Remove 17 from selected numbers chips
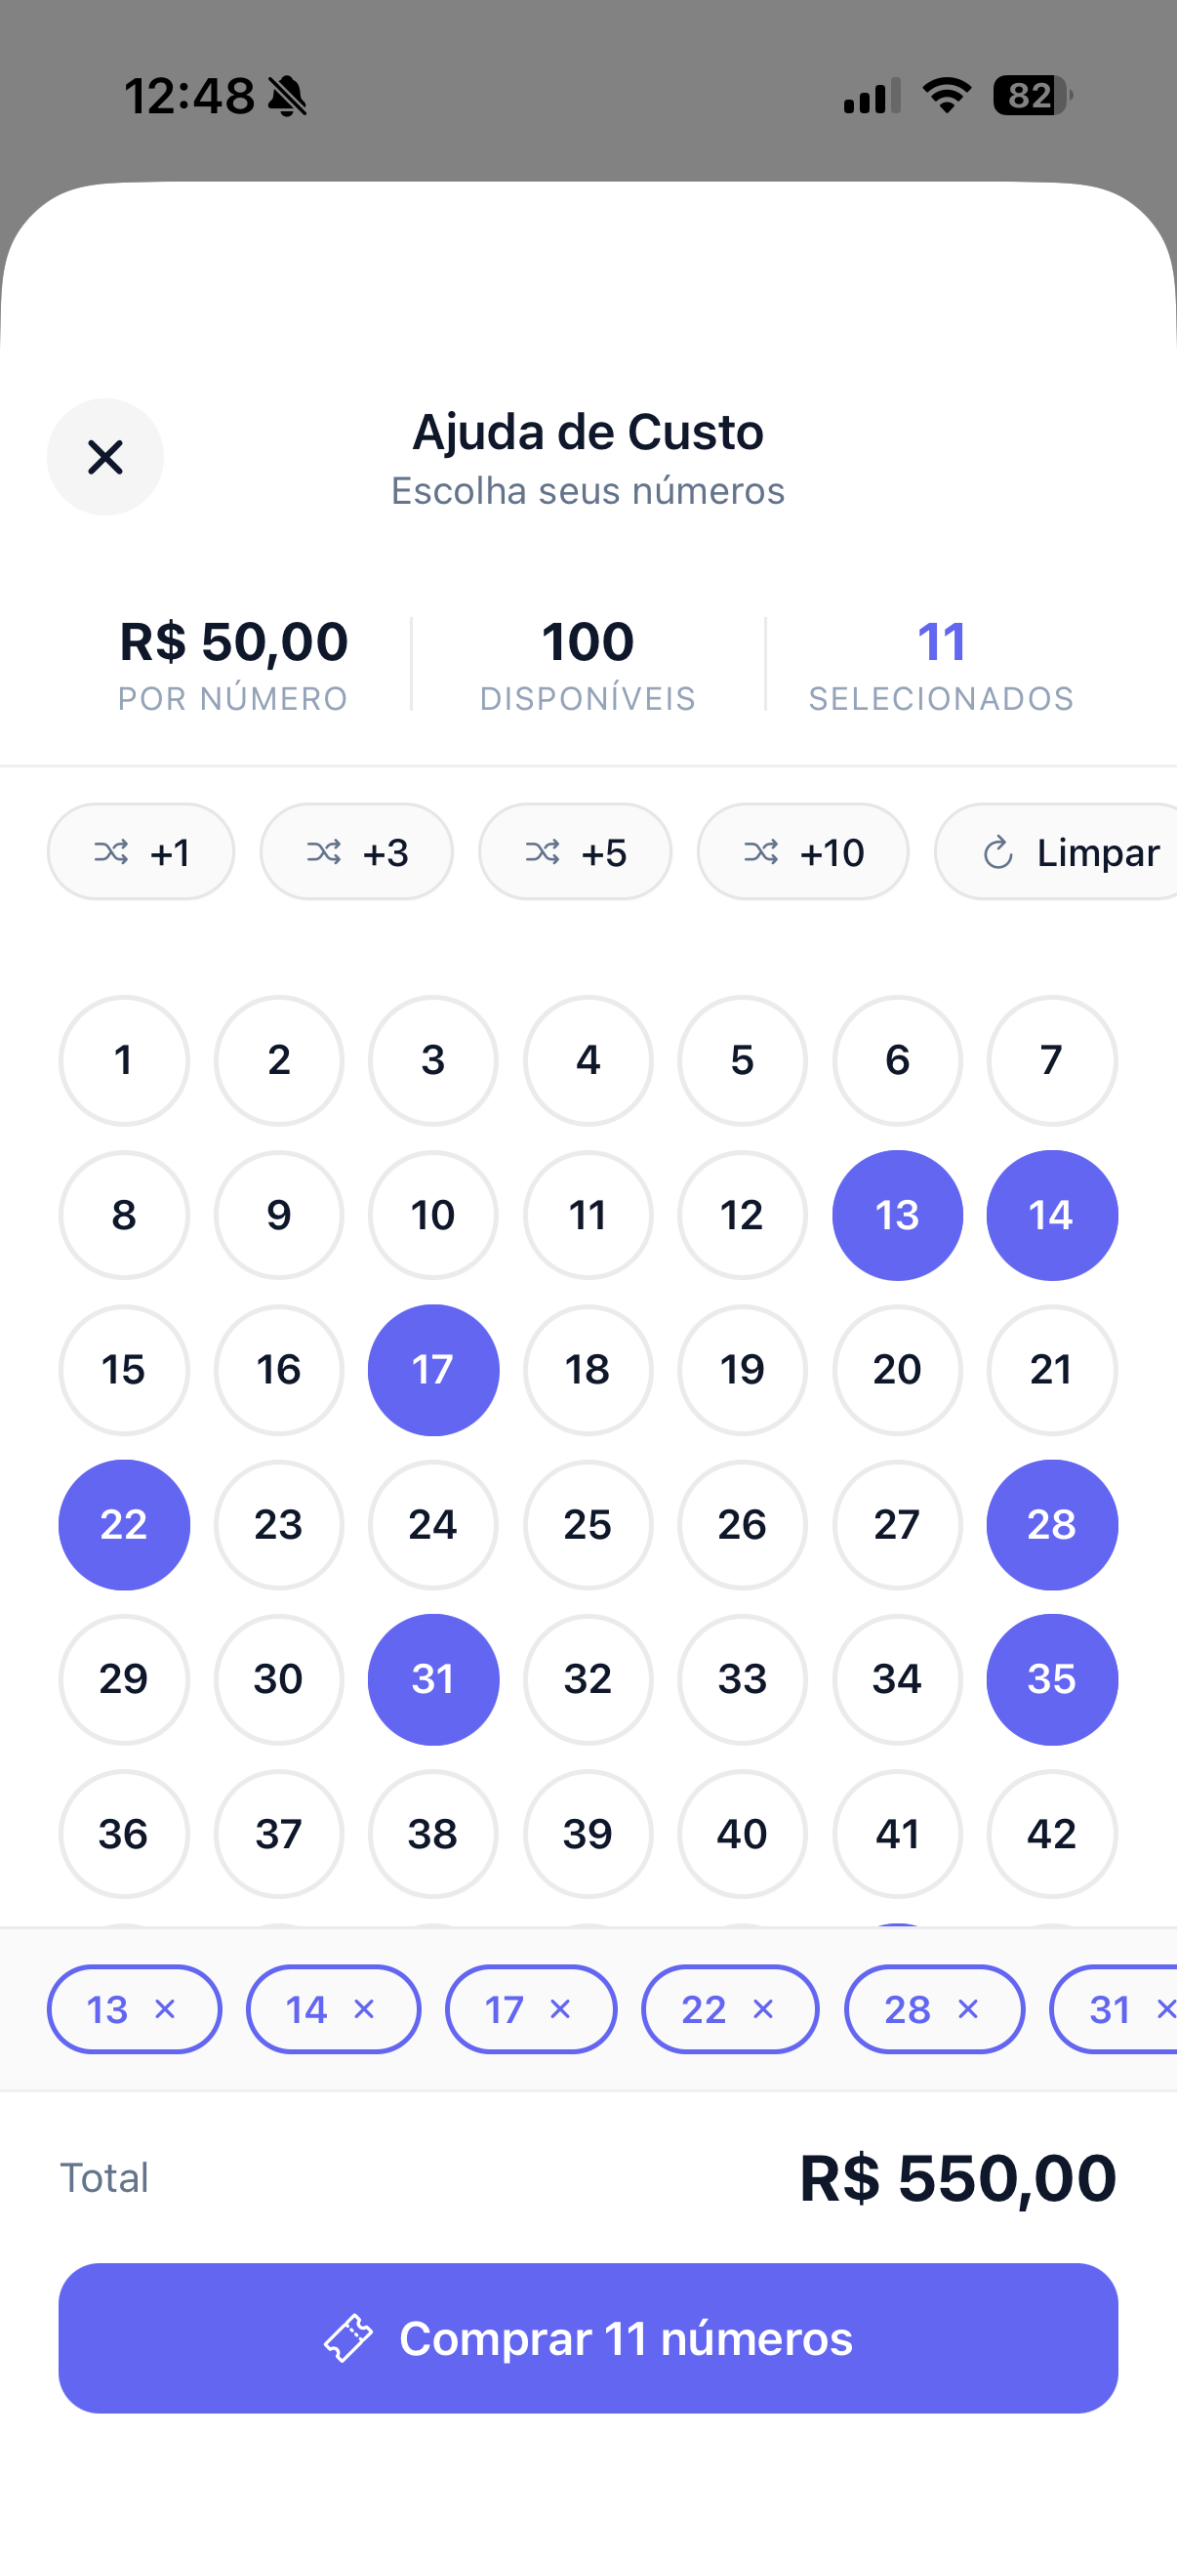 click(x=560, y=2009)
